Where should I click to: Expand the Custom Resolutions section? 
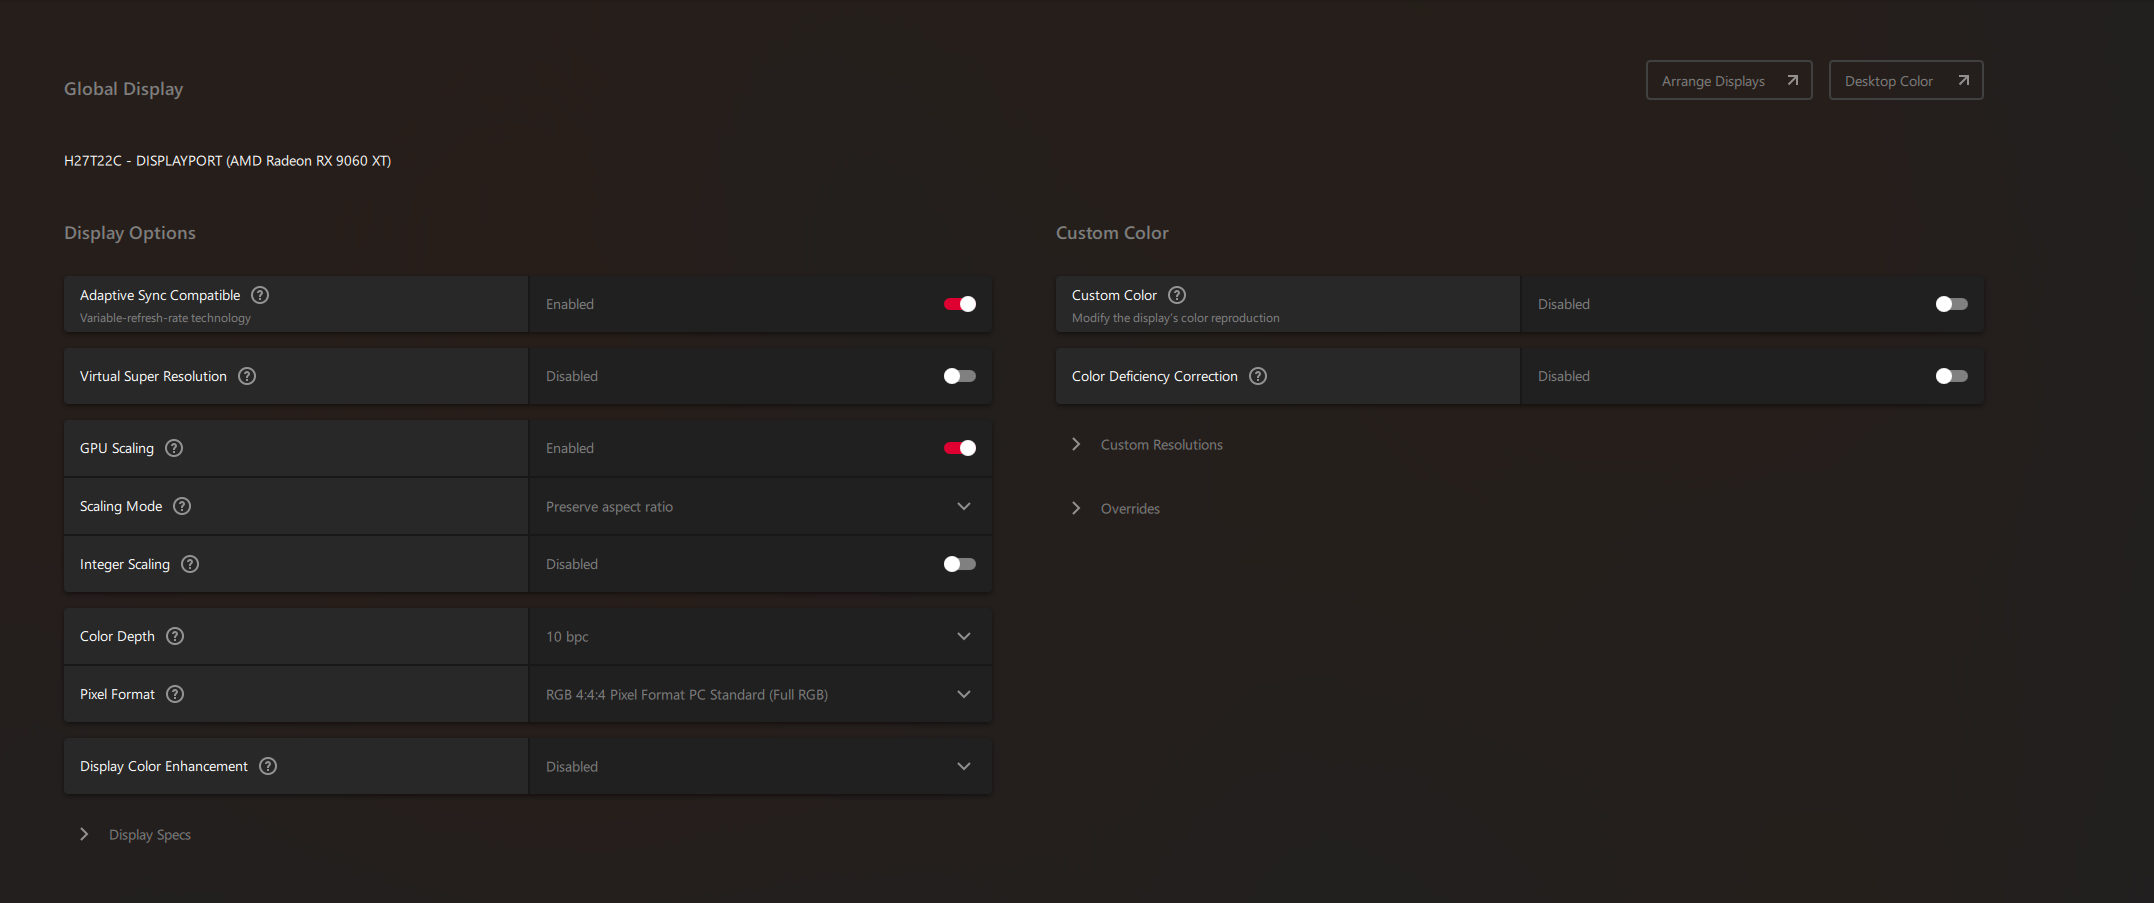[1148, 445]
